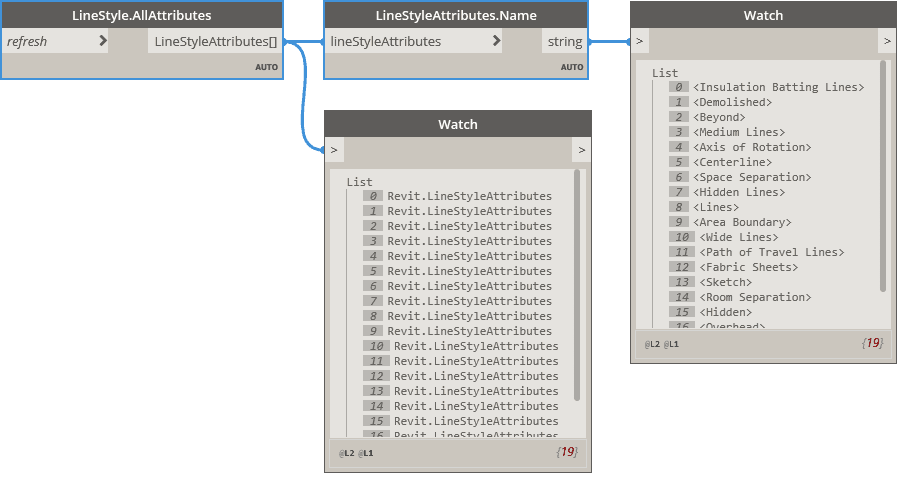Collapse the List header in the names Watch
The height and width of the screenshot is (477, 897).
point(665,73)
